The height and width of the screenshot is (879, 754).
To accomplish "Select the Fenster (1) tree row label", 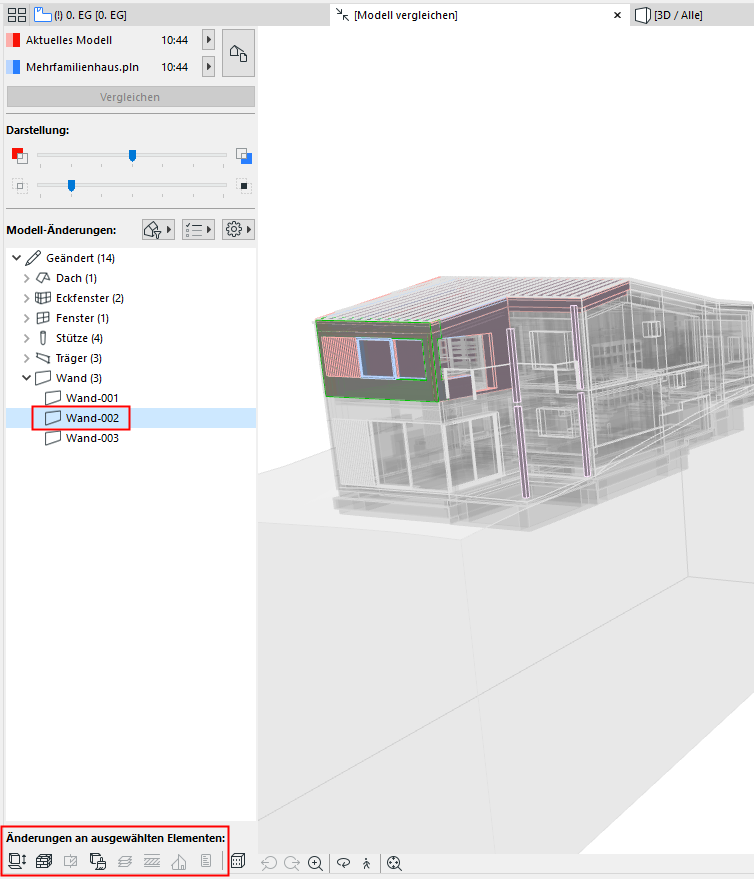I will pyautogui.click(x=82, y=318).
